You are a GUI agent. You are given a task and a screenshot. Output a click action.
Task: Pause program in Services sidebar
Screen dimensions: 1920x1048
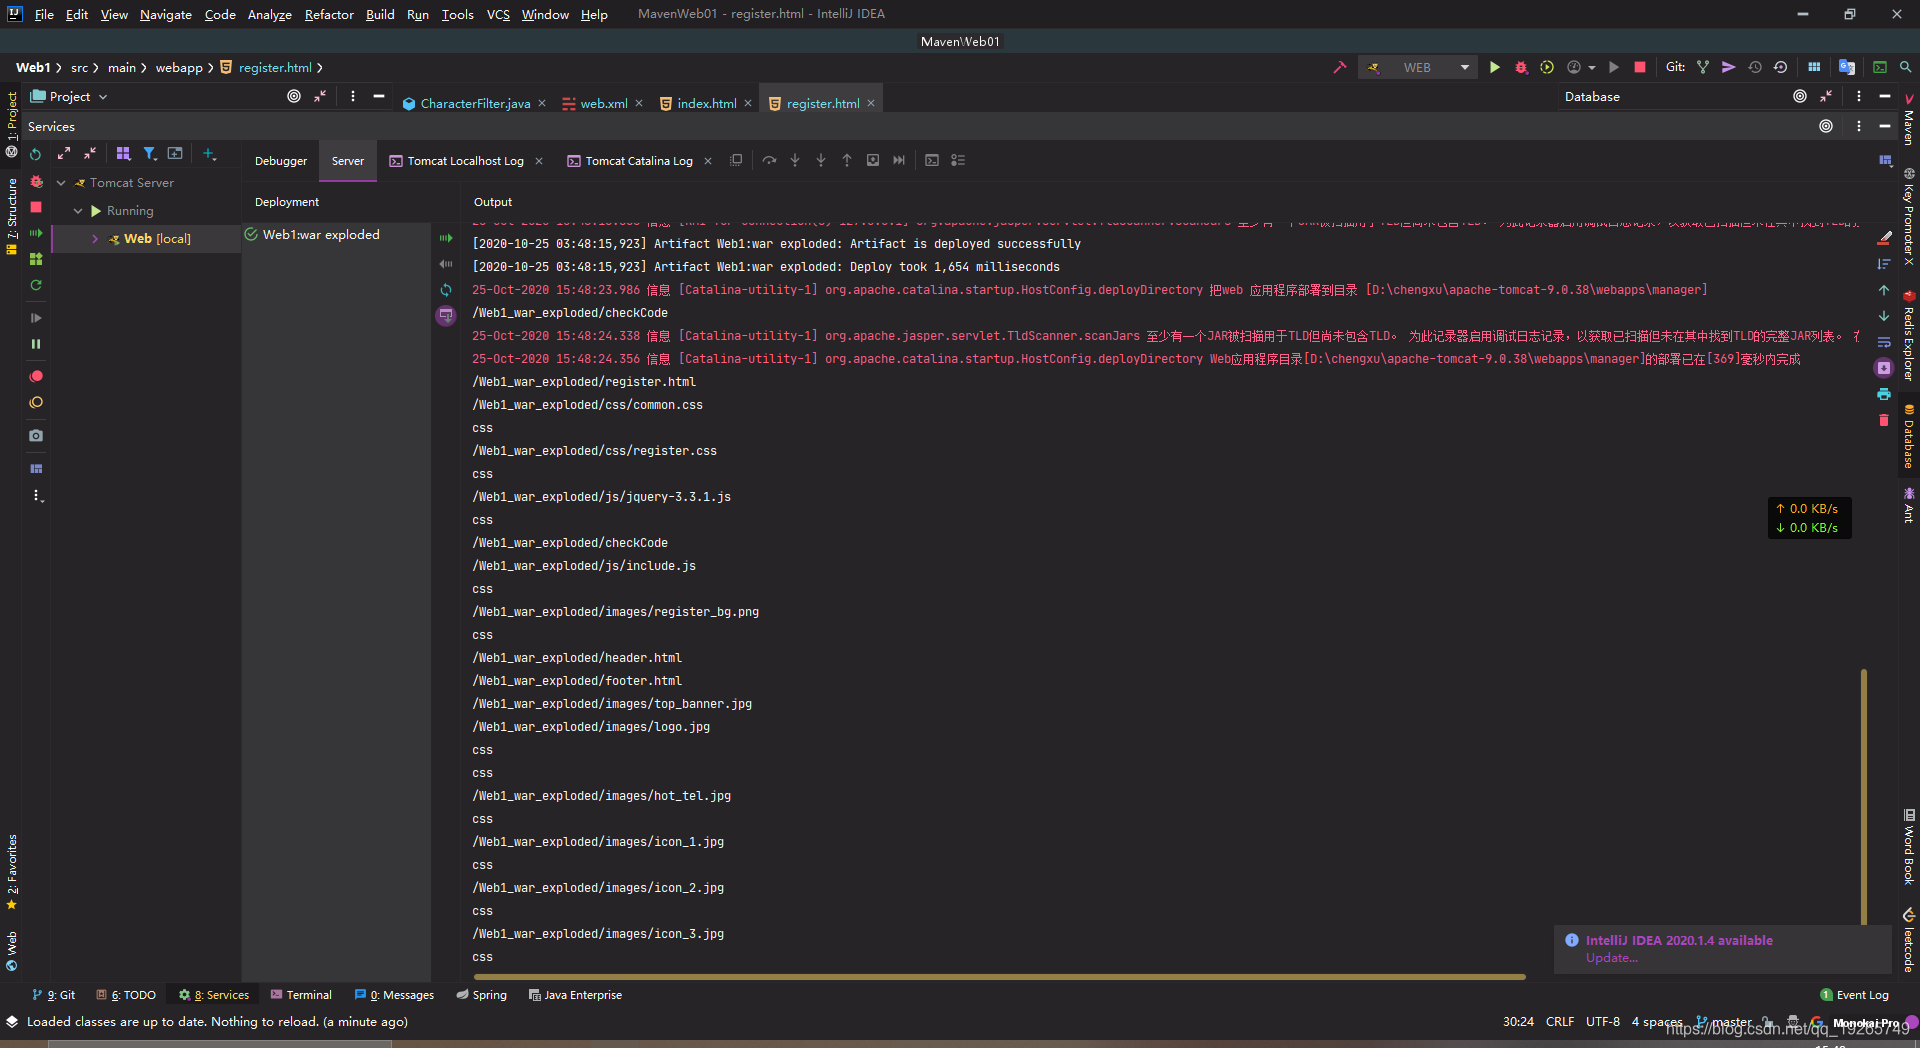coord(36,343)
